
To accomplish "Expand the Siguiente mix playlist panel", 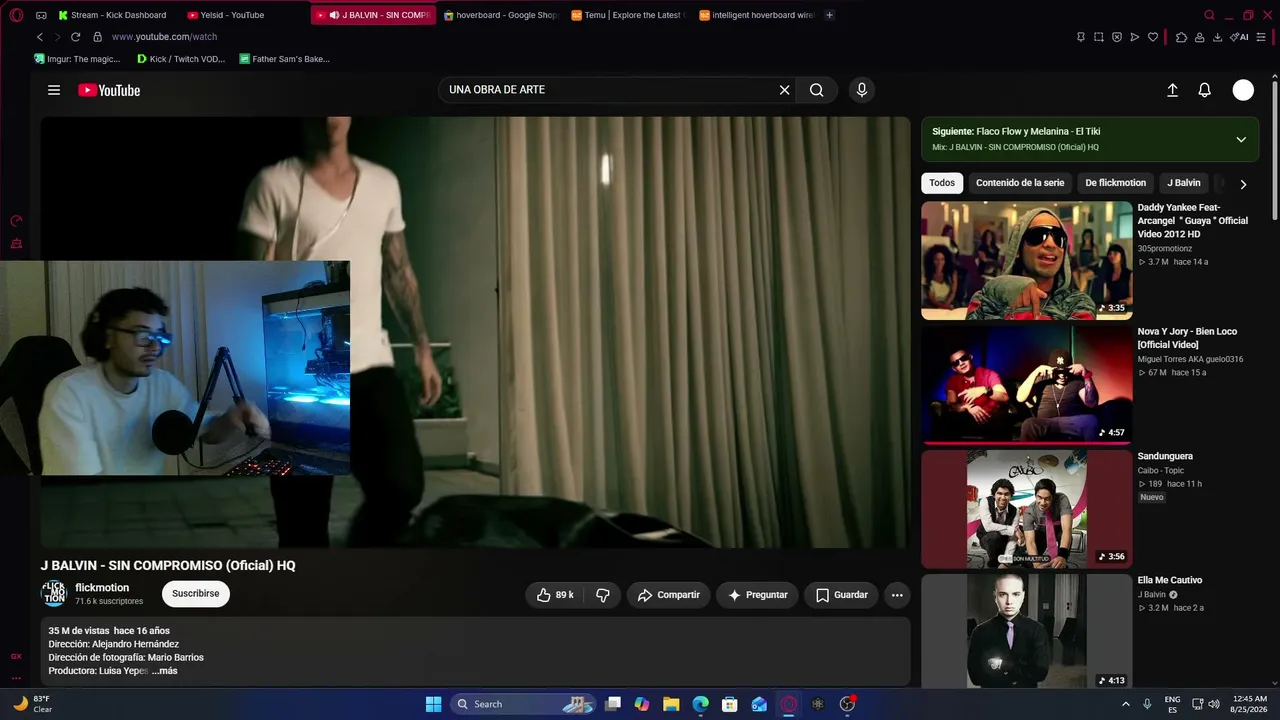I will [x=1241, y=139].
